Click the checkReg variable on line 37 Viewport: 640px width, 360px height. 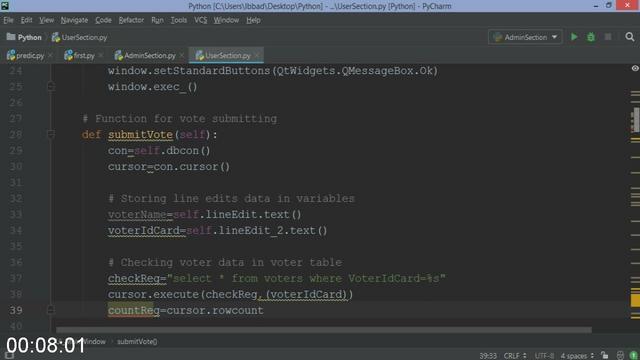click(x=133, y=278)
